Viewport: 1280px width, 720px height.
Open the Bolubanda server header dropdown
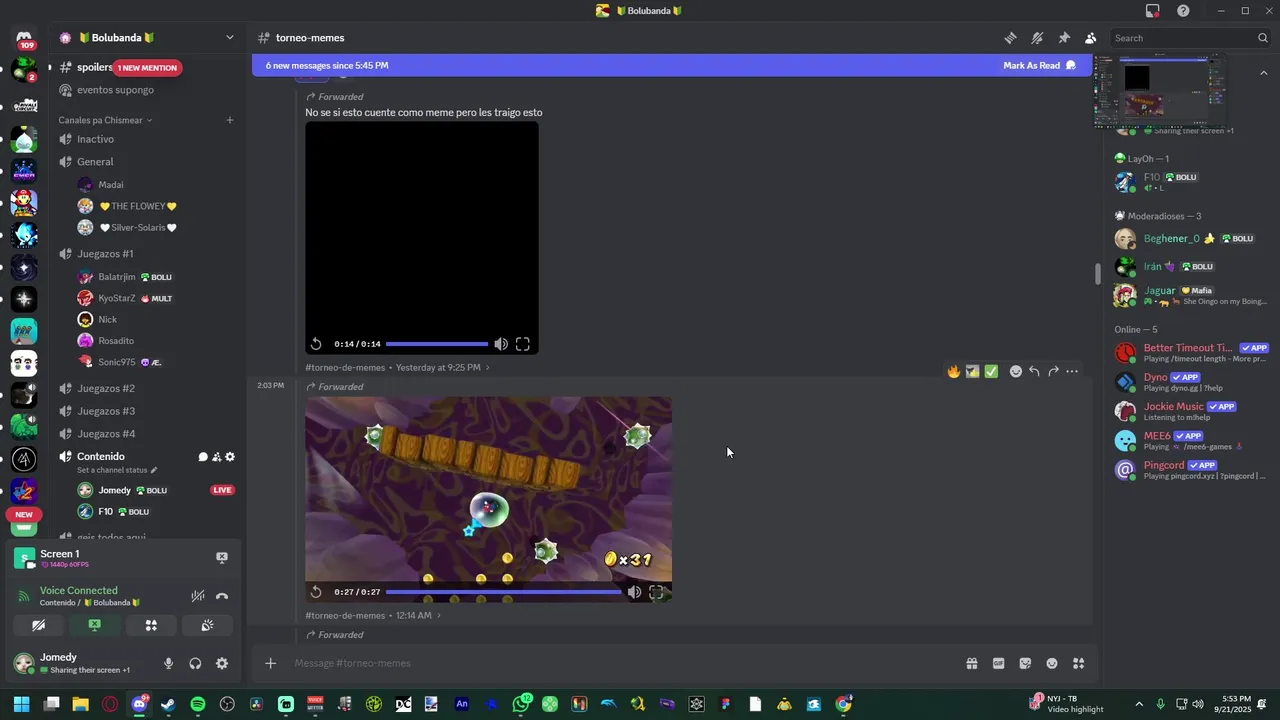coord(147,37)
